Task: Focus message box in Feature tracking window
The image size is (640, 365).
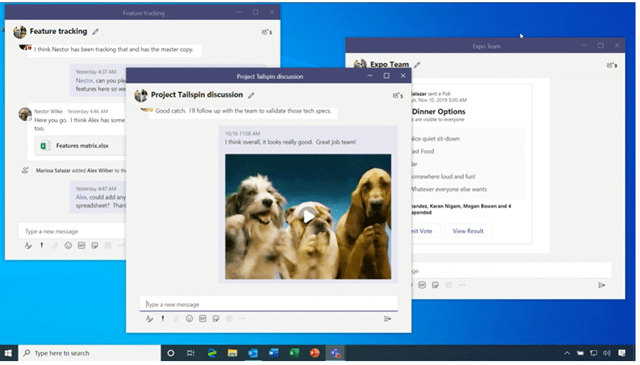Action: tap(72, 231)
